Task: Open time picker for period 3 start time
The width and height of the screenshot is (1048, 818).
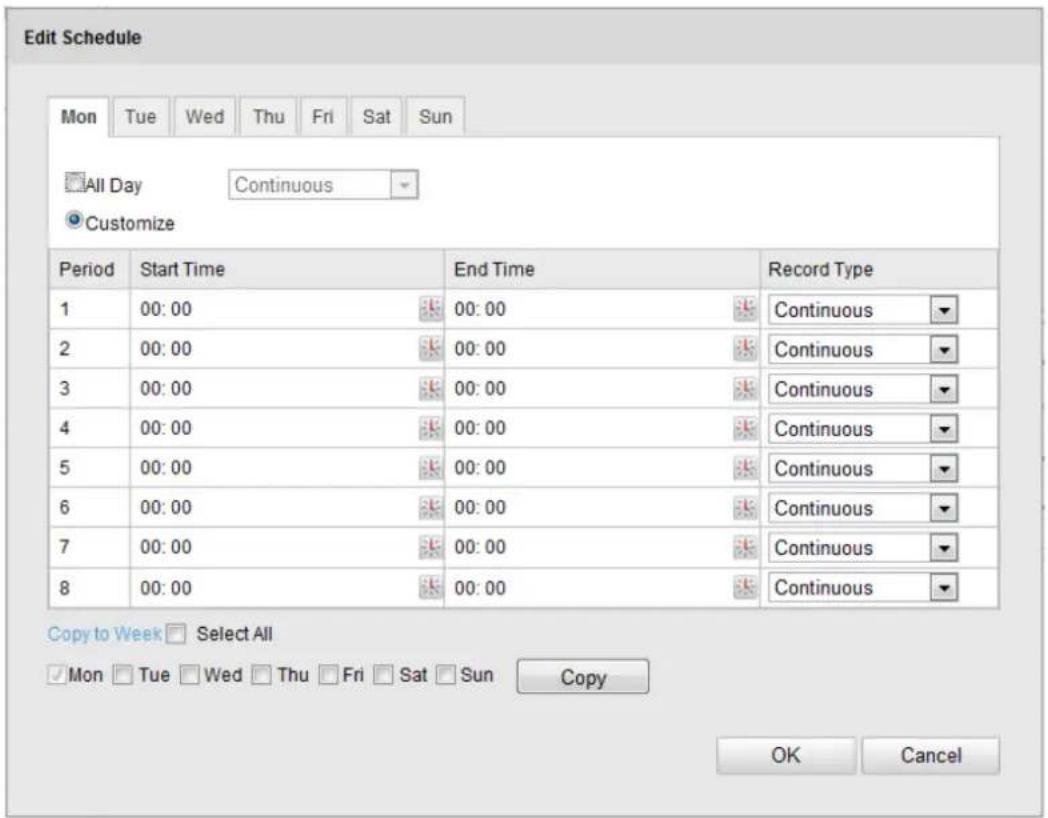Action: [431, 388]
